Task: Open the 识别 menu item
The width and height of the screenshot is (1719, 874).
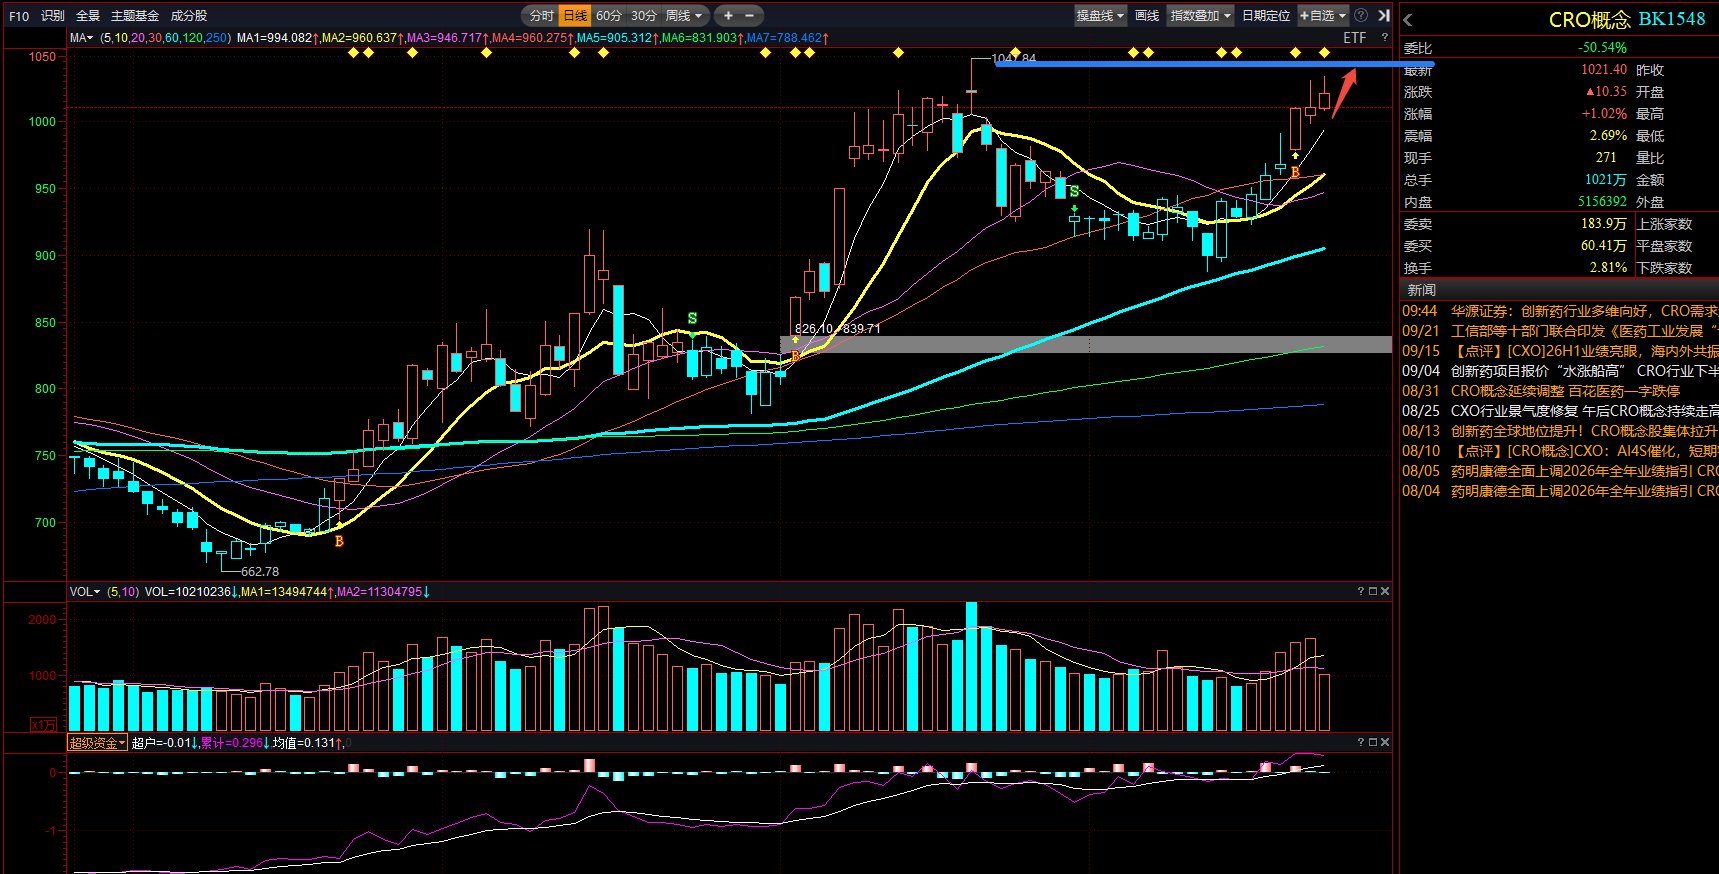Action: [x=53, y=16]
